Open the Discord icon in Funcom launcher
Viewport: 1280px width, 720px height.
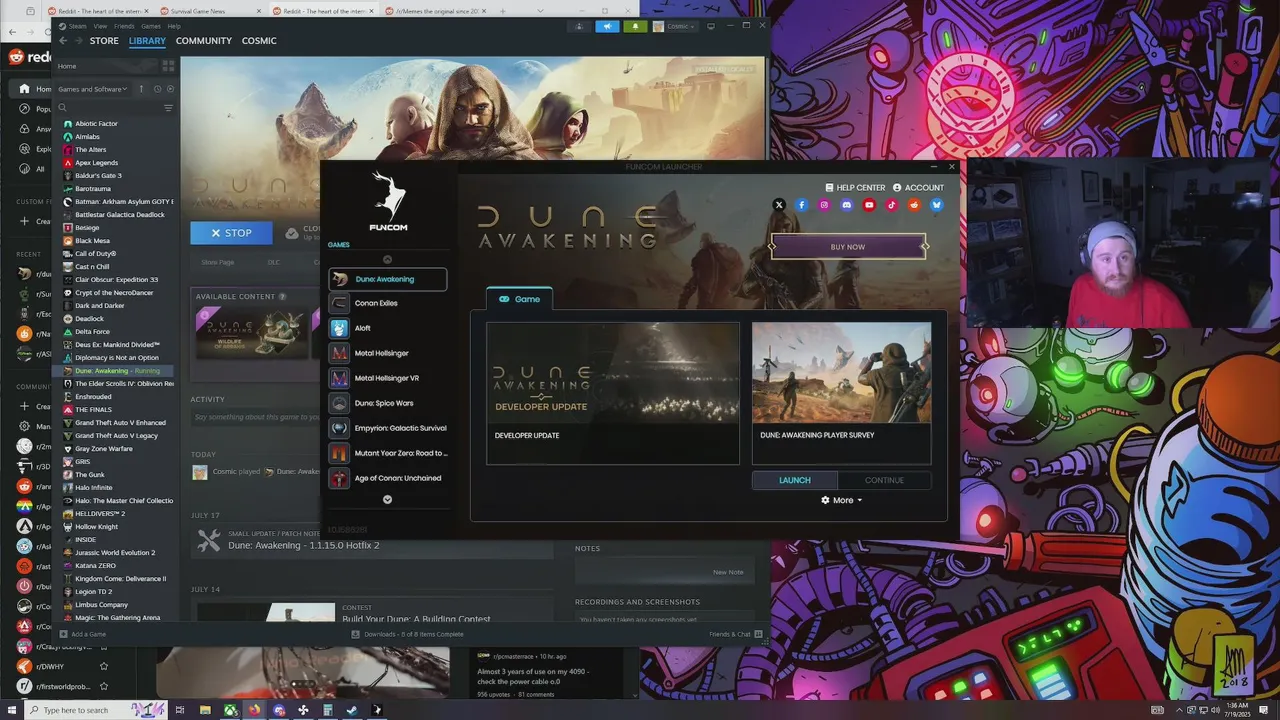pos(847,205)
